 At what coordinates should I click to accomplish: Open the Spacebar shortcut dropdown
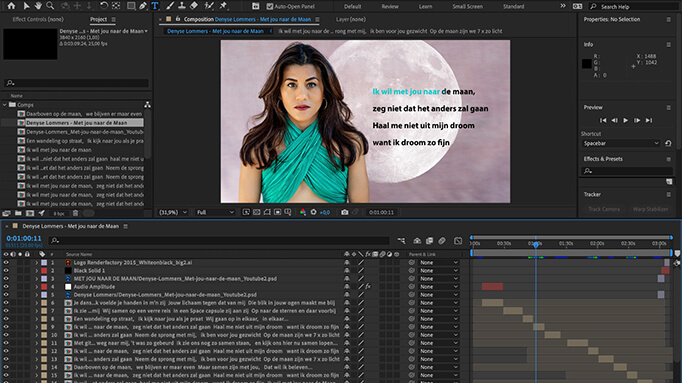621,143
